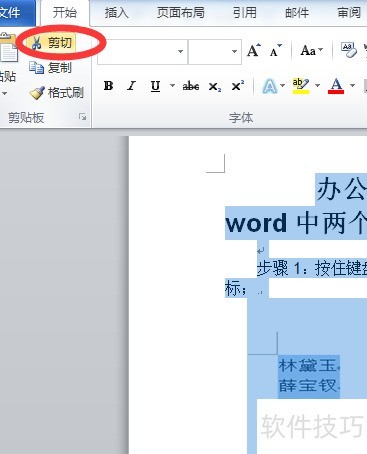Open the Paste options dropdown arrow
The height and width of the screenshot is (454, 367).
tap(5, 93)
